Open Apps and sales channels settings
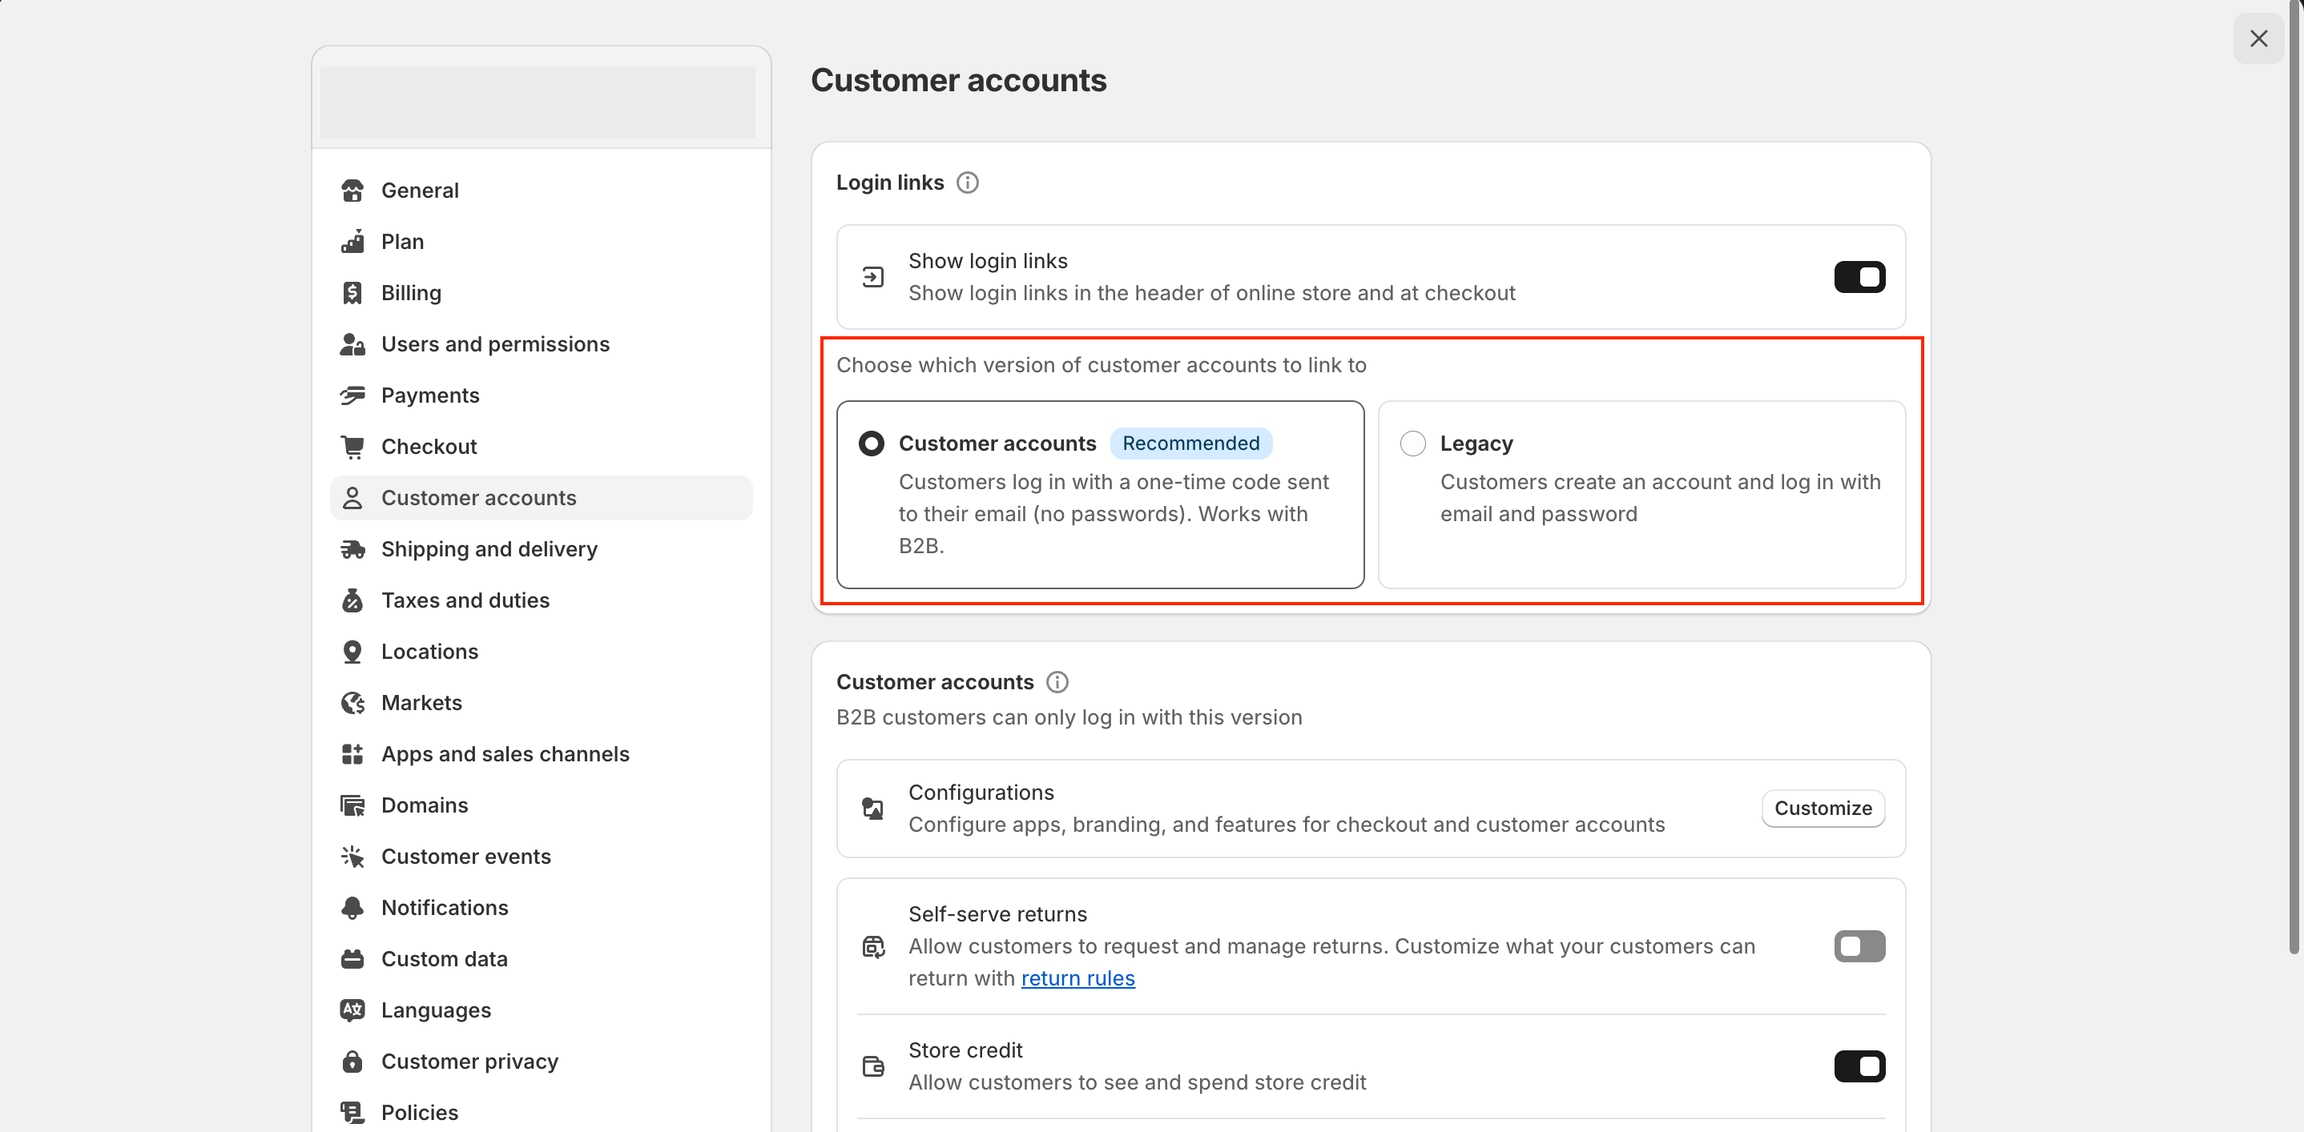The height and width of the screenshot is (1132, 2304). 504,754
